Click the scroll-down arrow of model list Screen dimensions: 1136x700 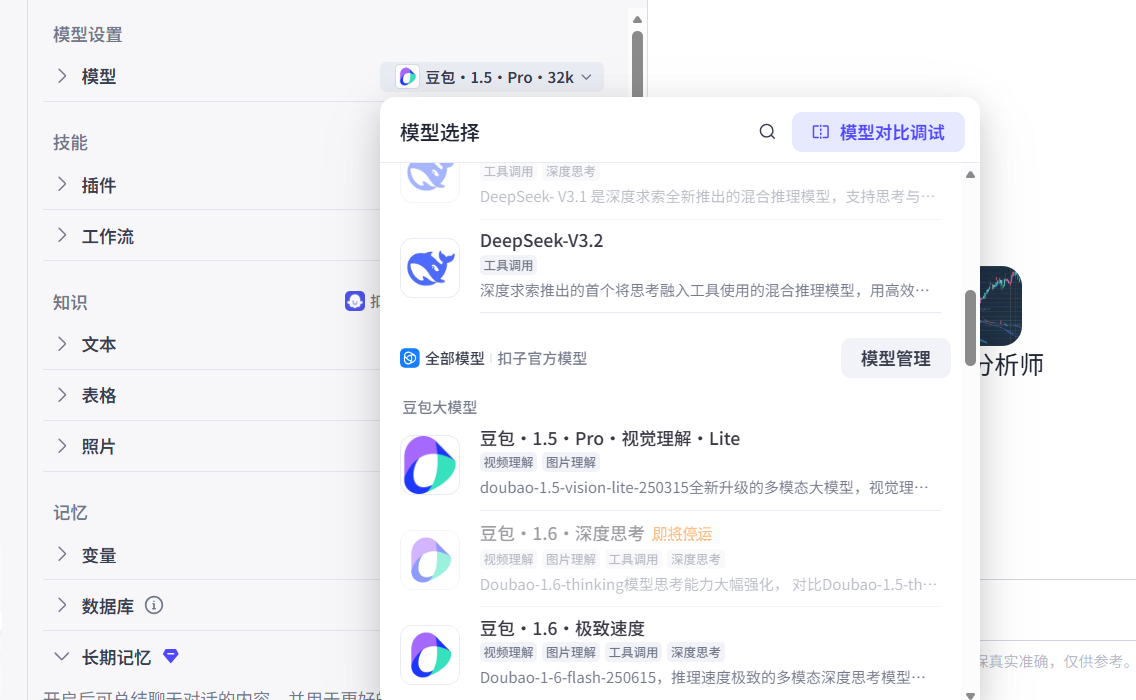pyautogui.click(x=970, y=695)
